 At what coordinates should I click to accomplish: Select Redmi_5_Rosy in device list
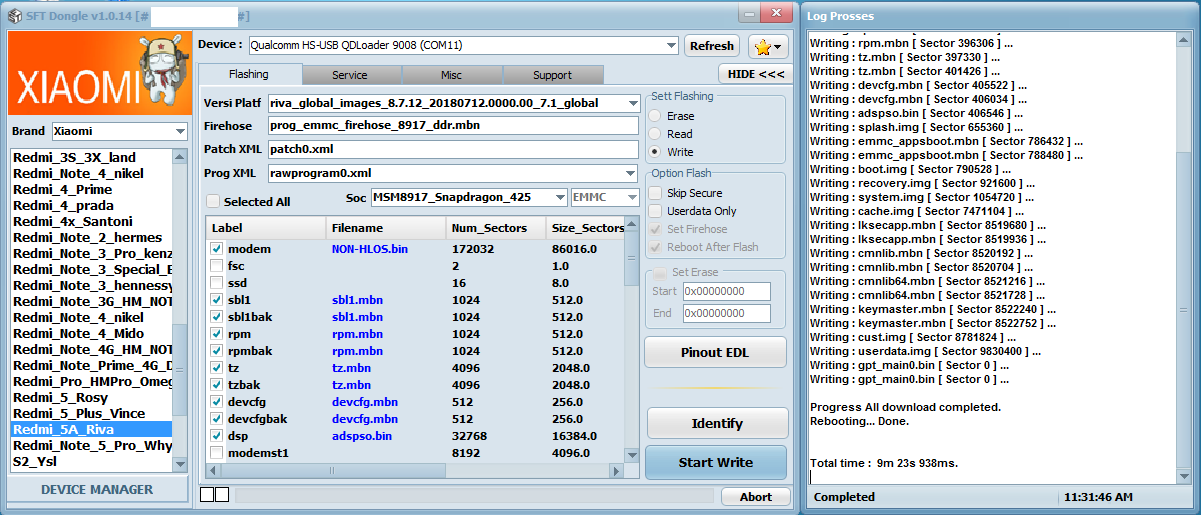pos(91,398)
